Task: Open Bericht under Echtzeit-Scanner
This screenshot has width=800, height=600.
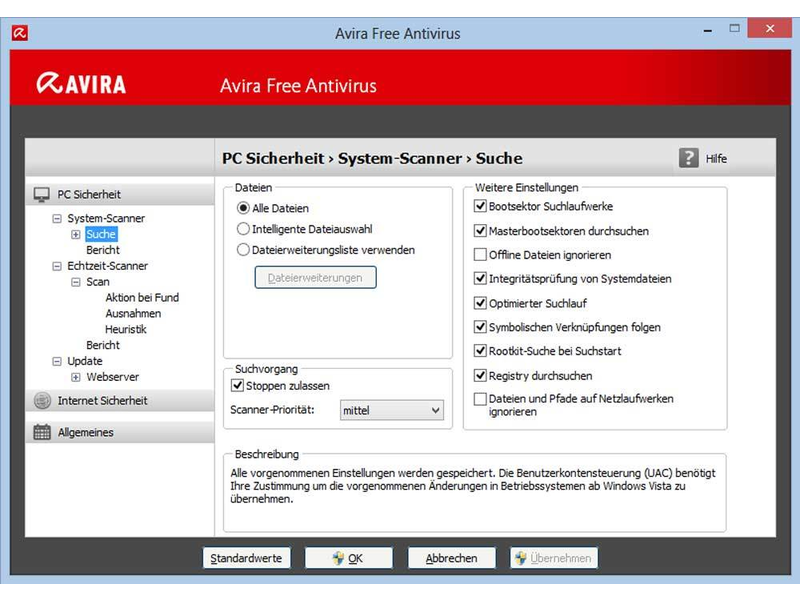Action: click(x=103, y=345)
